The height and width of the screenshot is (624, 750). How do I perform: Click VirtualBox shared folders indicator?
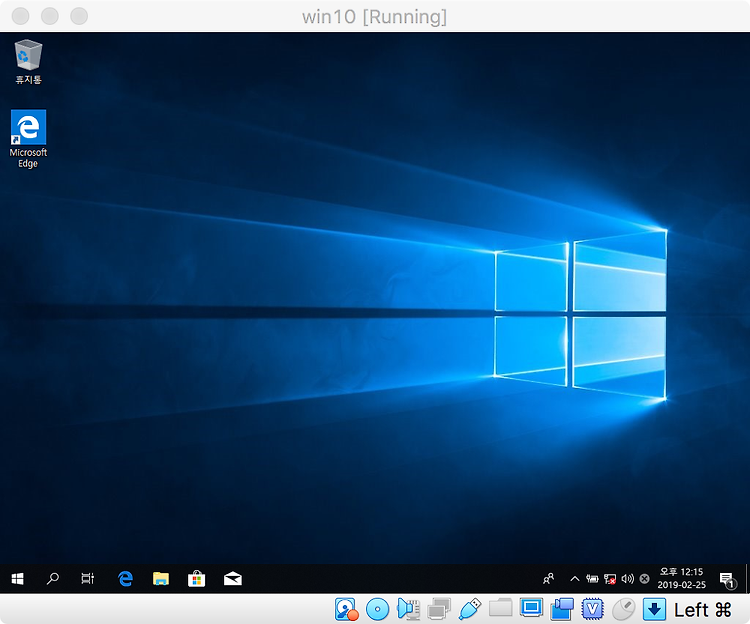click(x=500, y=608)
